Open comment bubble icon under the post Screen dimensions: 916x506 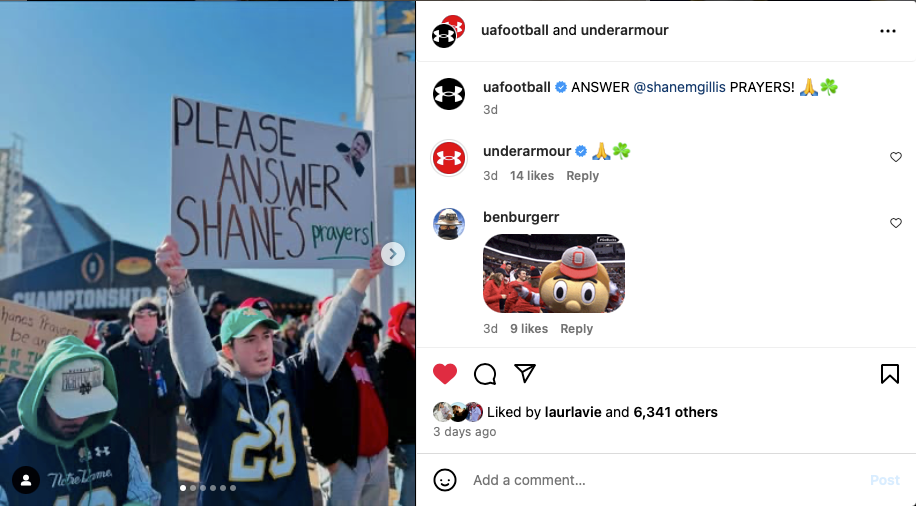click(485, 374)
